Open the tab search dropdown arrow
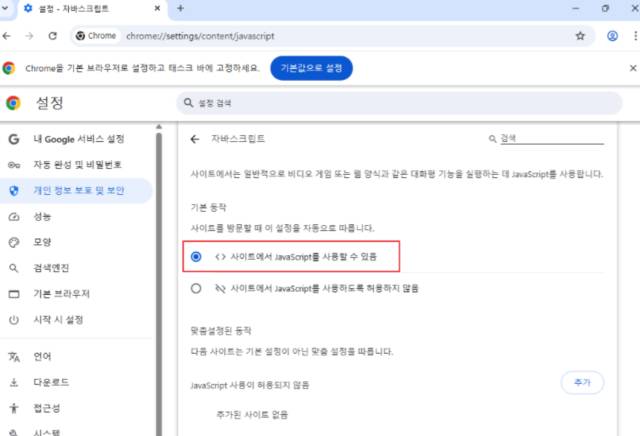 pyautogui.click(x=5, y=8)
